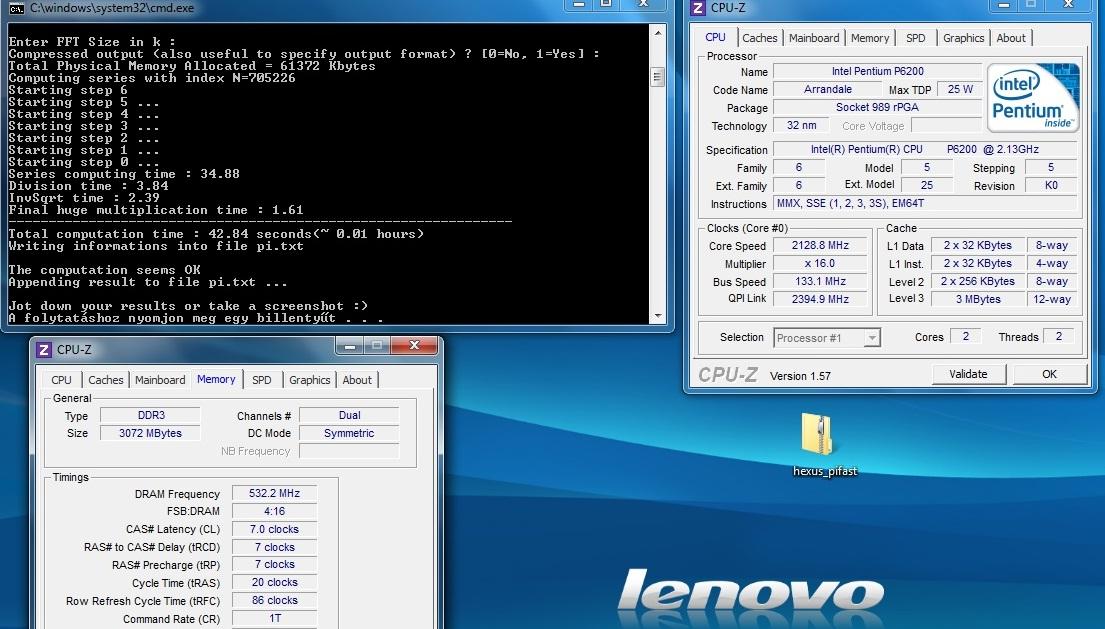Image resolution: width=1105 pixels, height=629 pixels.
Task: Open About tab in CPU-Z memory window
Action: pos(357,380)
